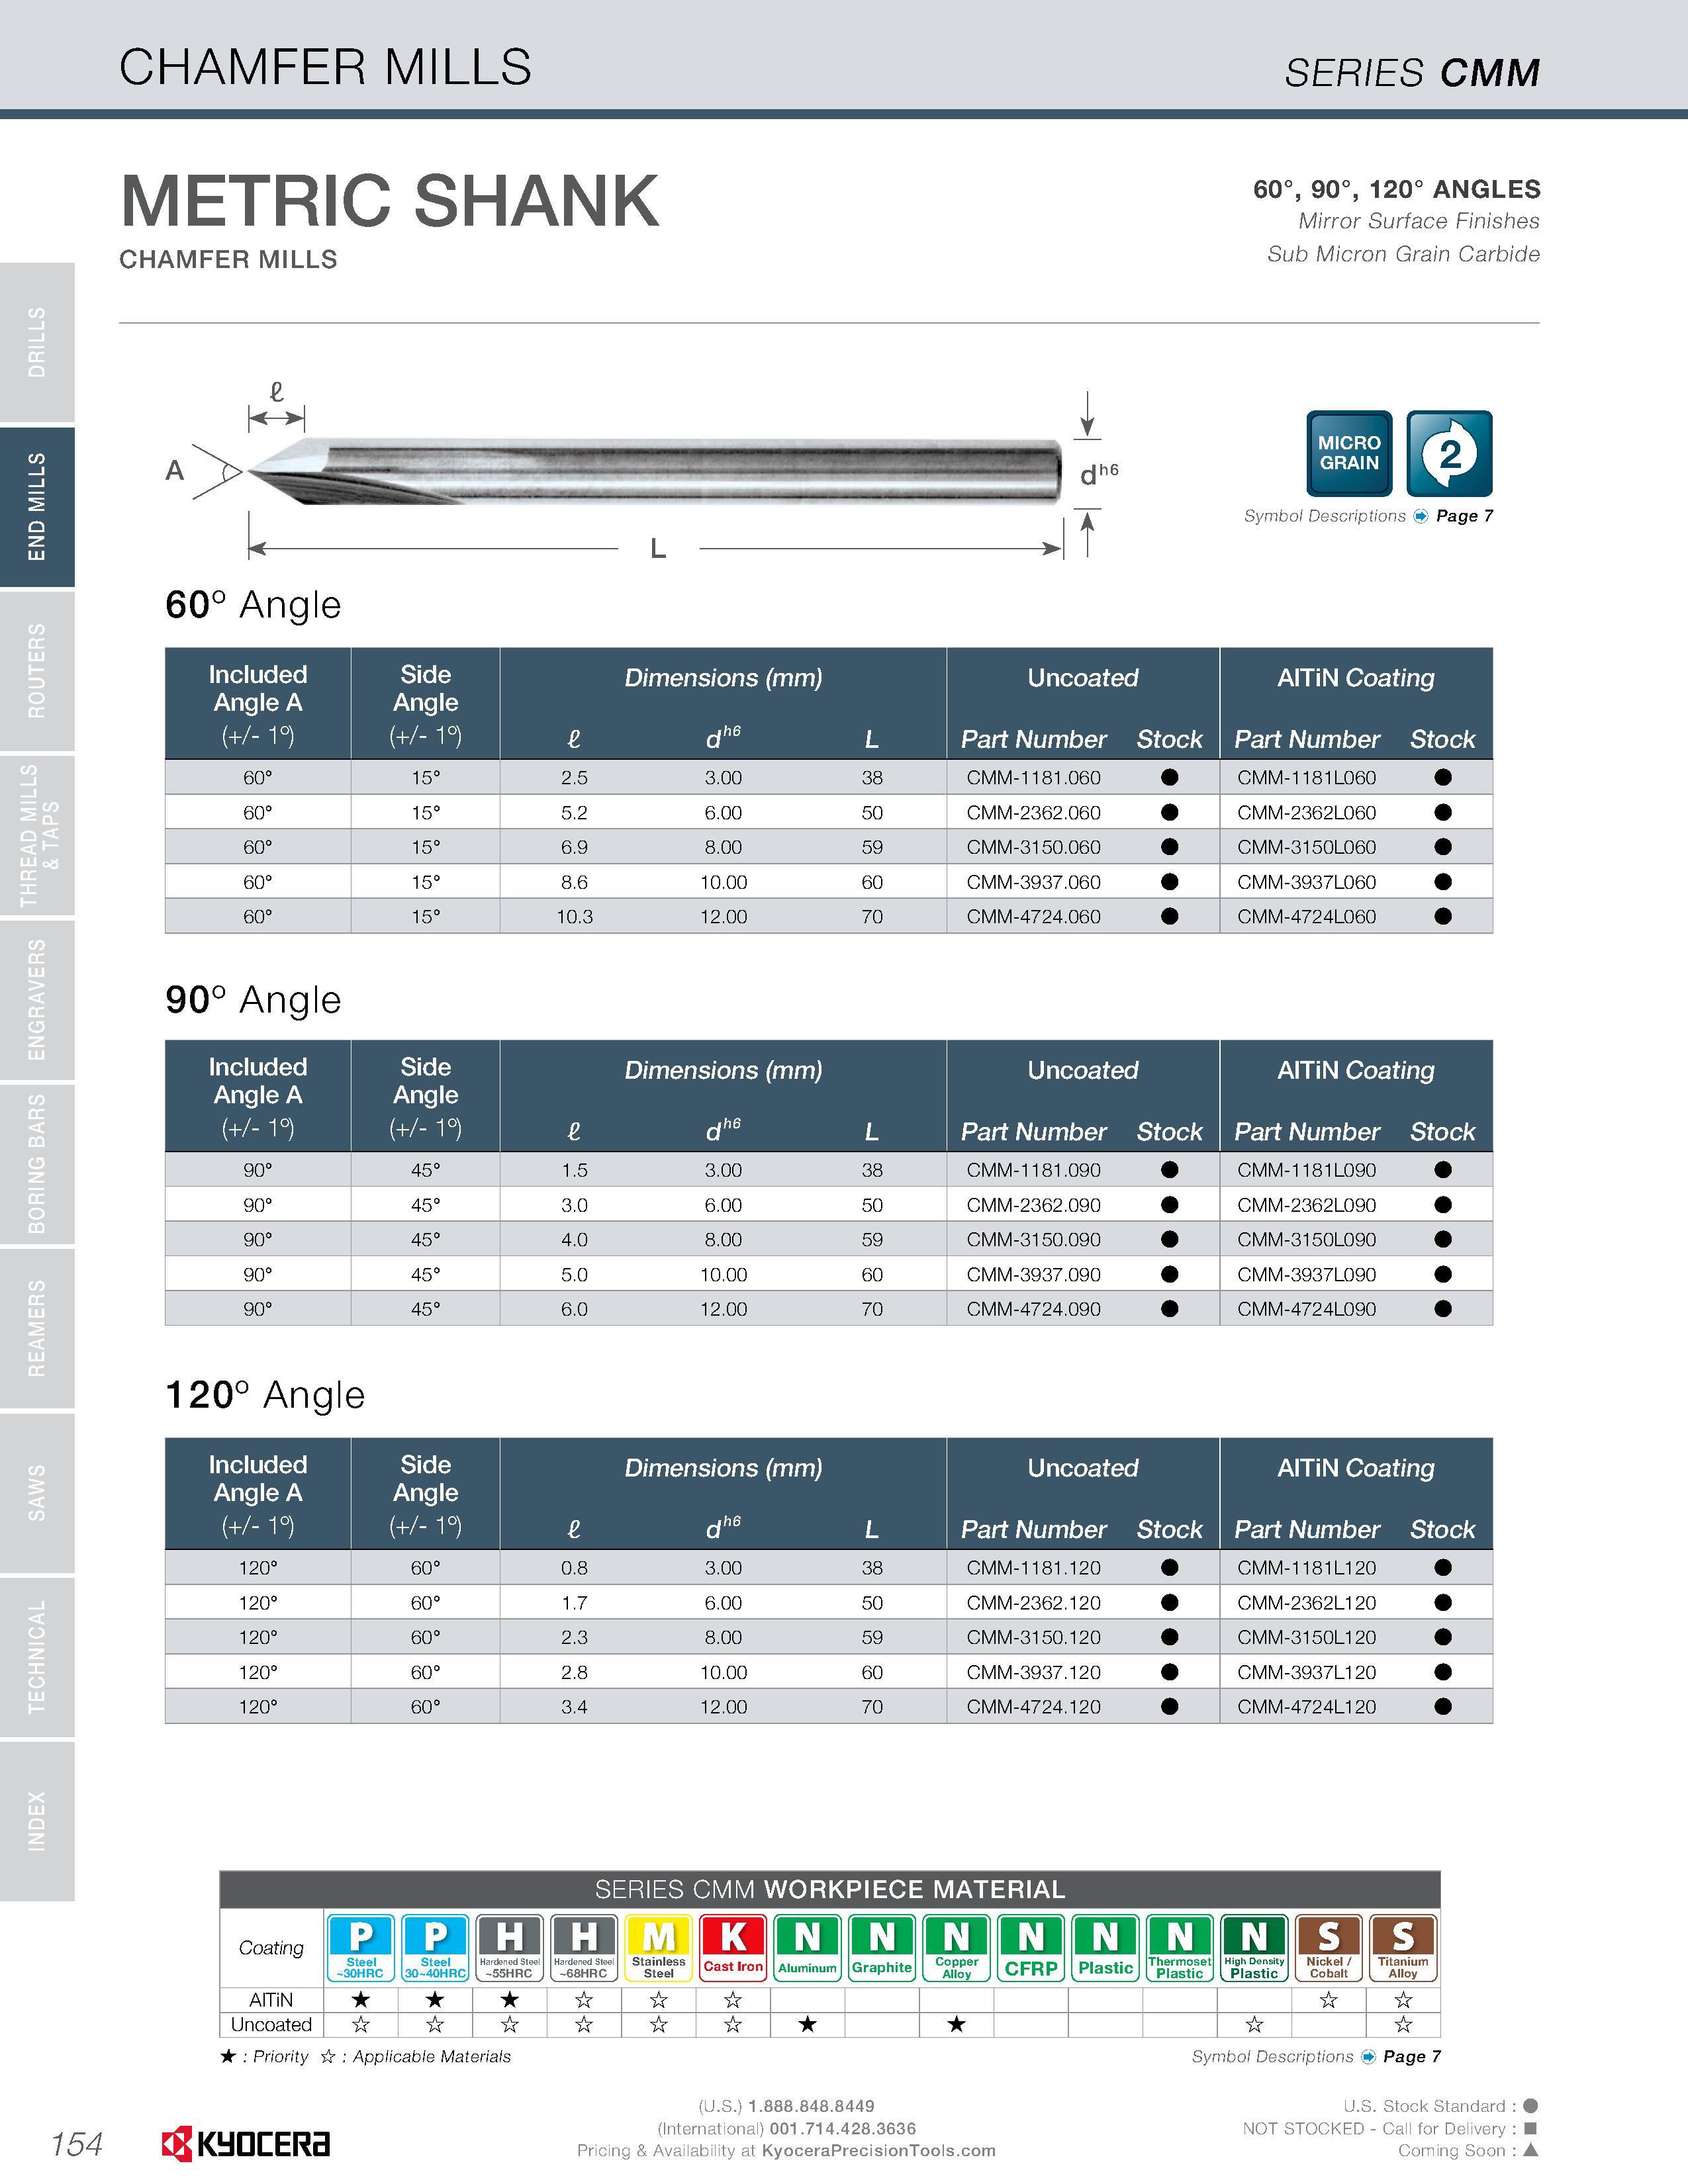This screenshot has width=1688, height=2184.
Task: Click the Not Stocked square symbol
Action: [x=1530, y=2128]
